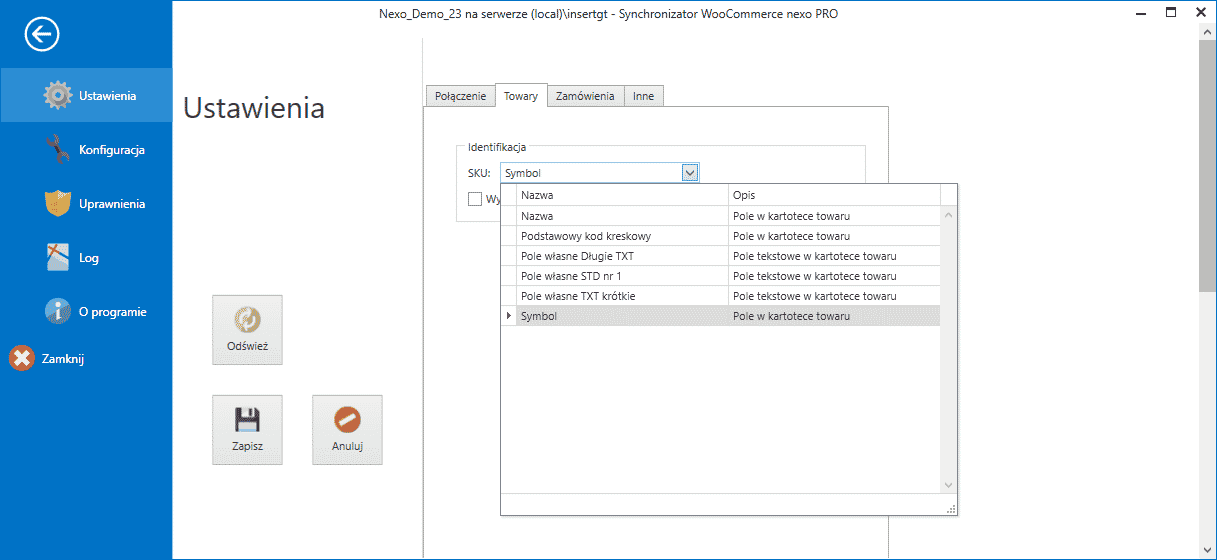This screenshot has width=1217, height=560.
Task: Open Uprawnienia shield icon in sidebar
Action: 58,203
